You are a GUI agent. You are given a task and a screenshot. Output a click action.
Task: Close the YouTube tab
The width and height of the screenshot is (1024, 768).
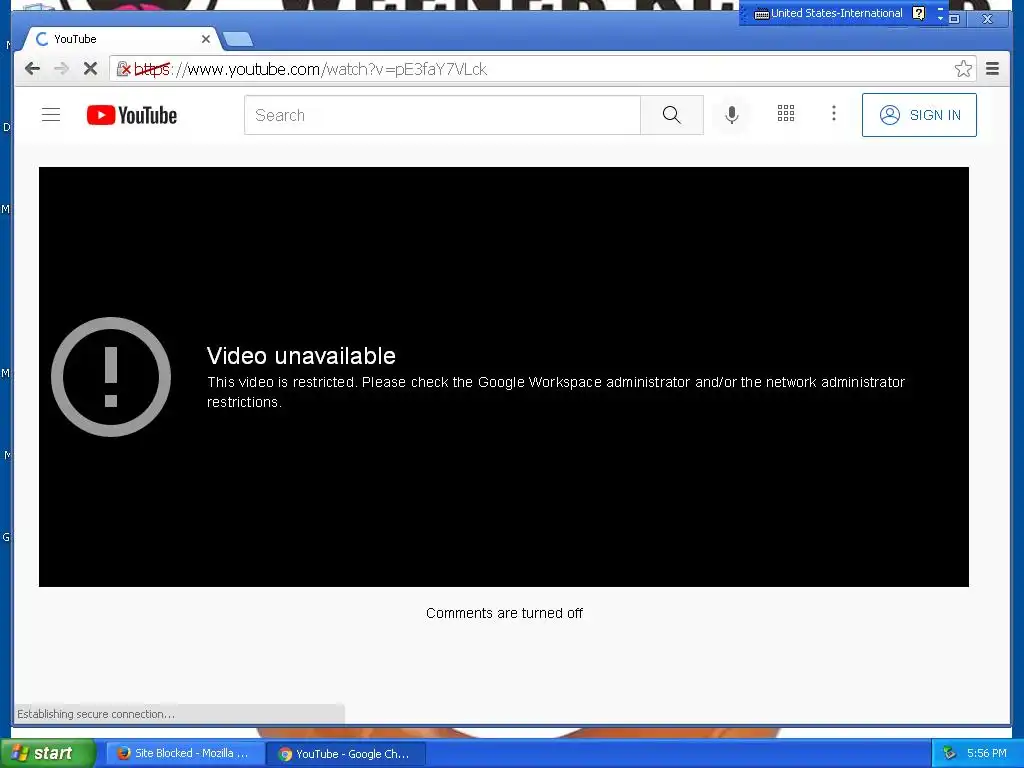tap(206, 39)
